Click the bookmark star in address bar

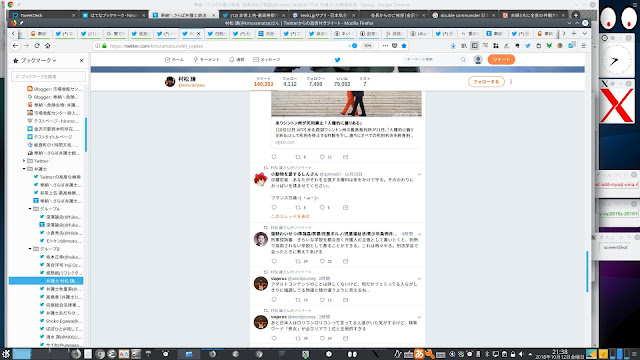click(404, 46)
